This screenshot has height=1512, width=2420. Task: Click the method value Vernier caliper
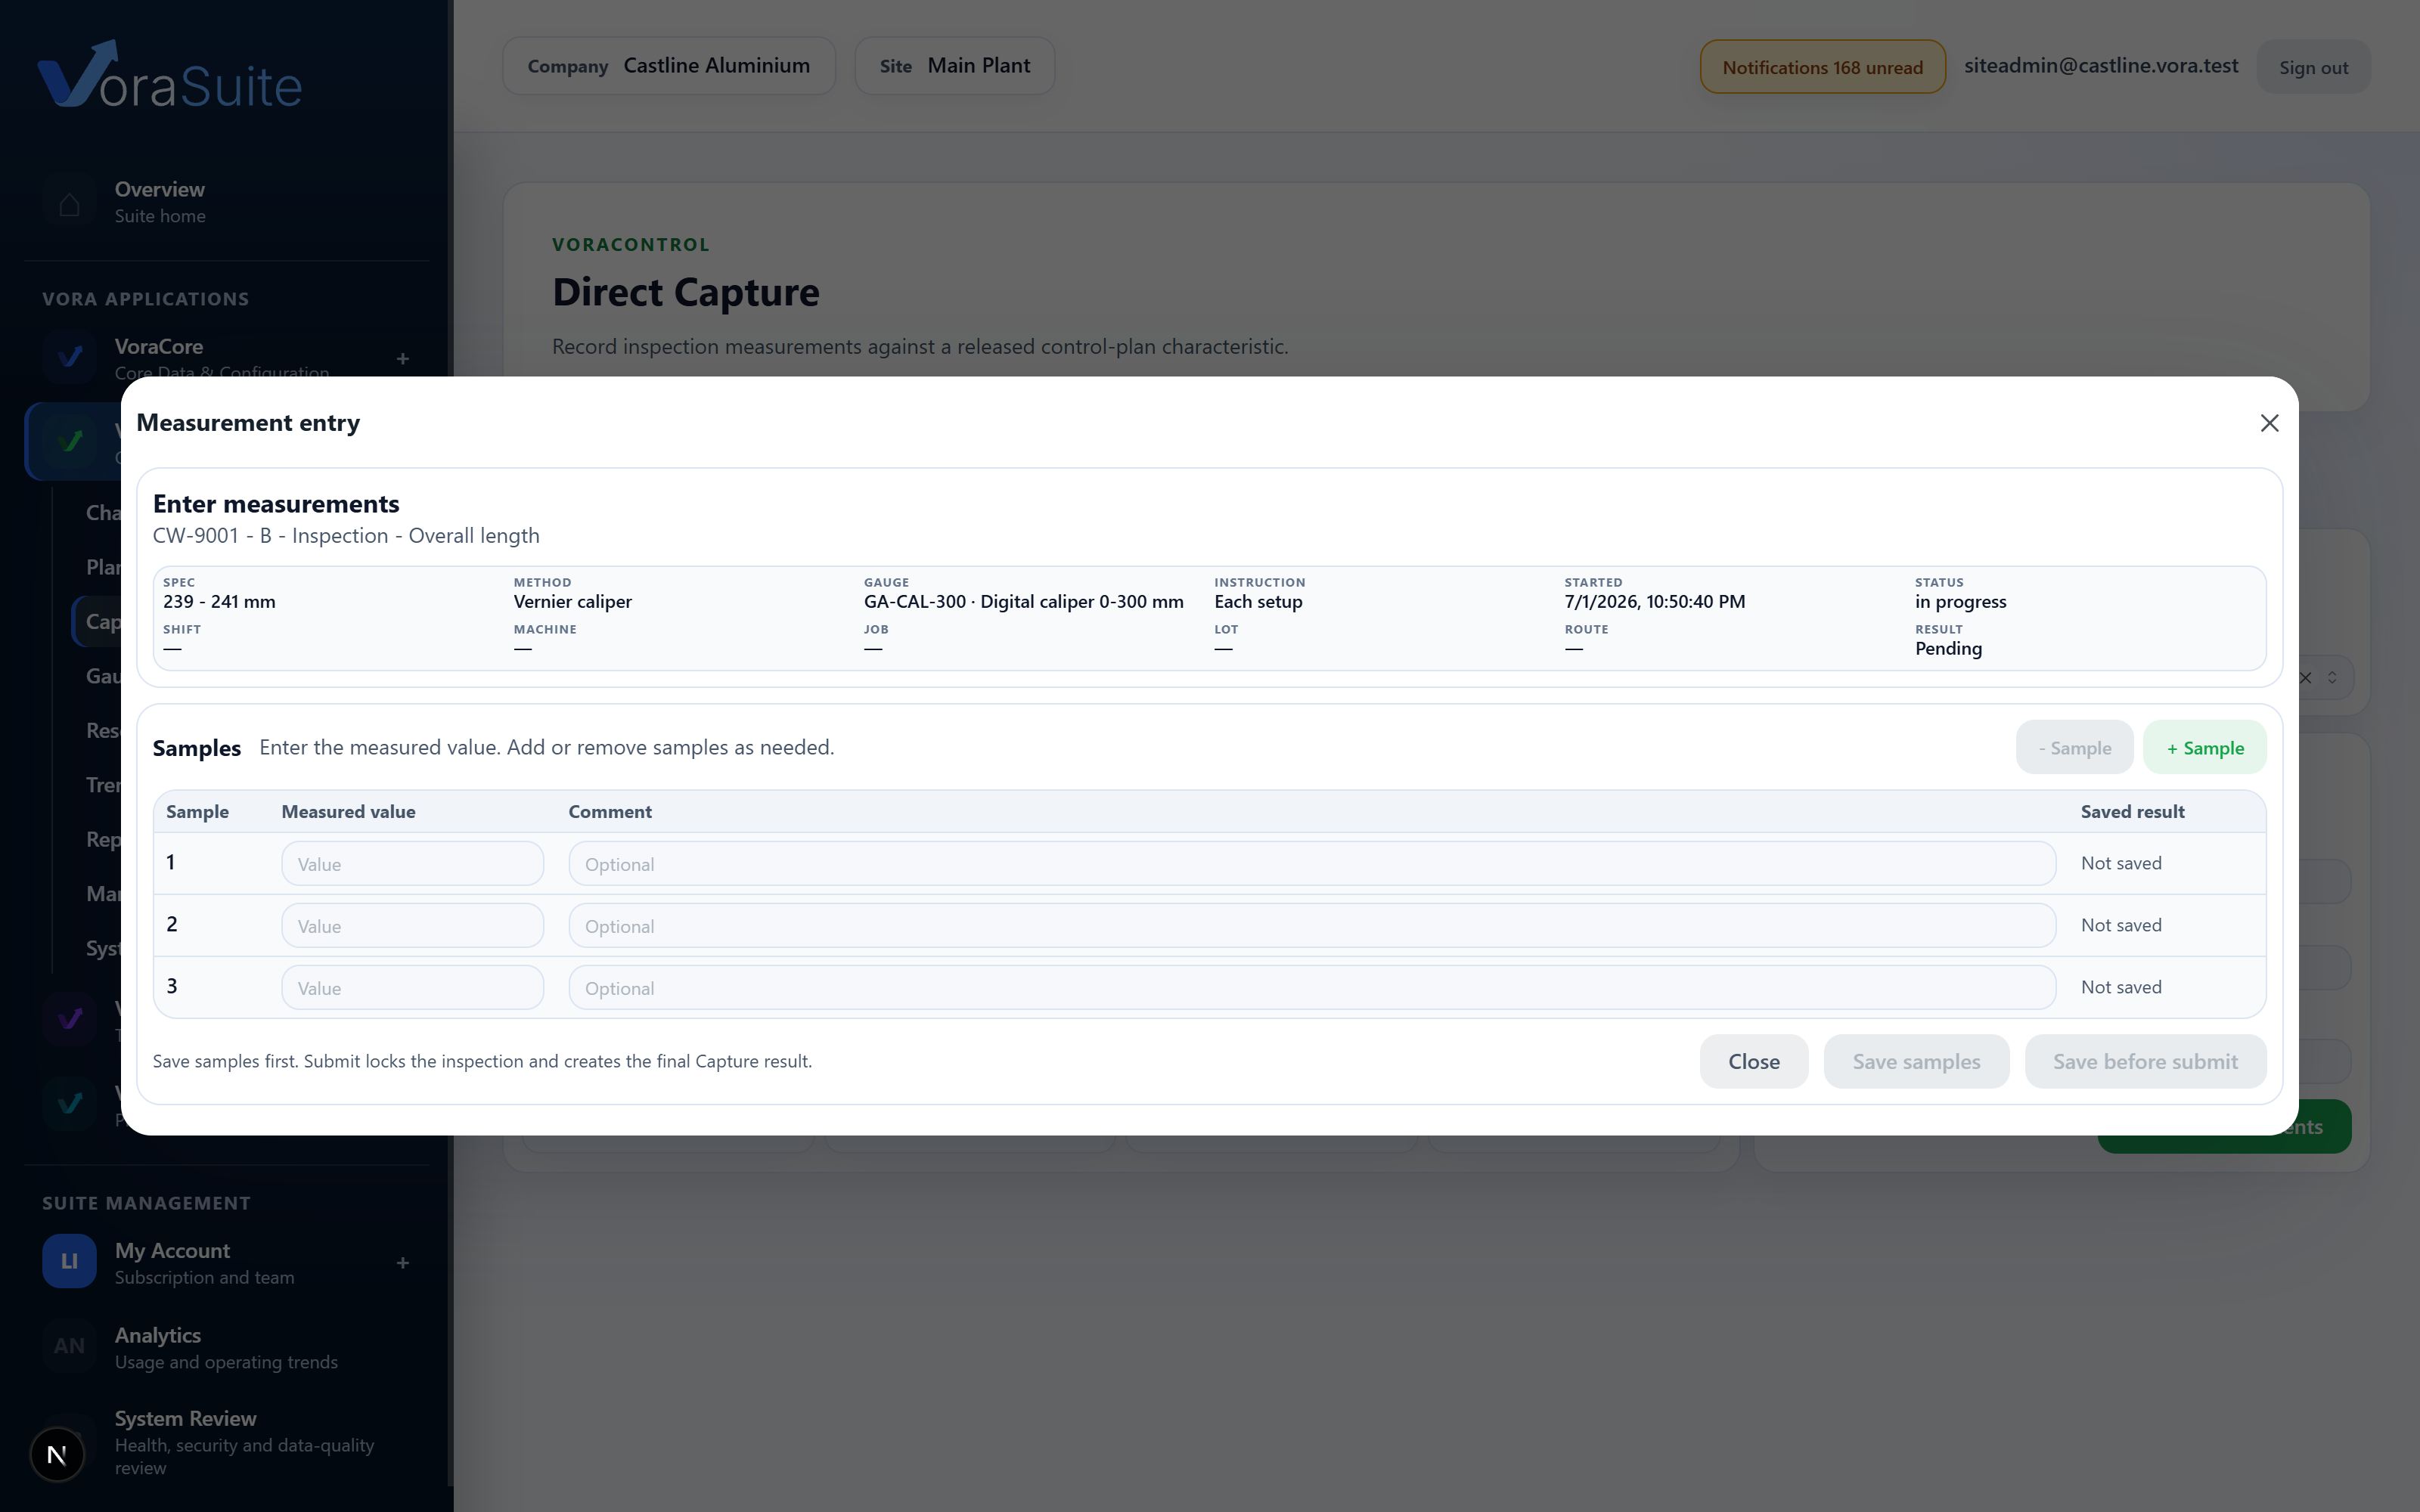click(x=573, y=602)
